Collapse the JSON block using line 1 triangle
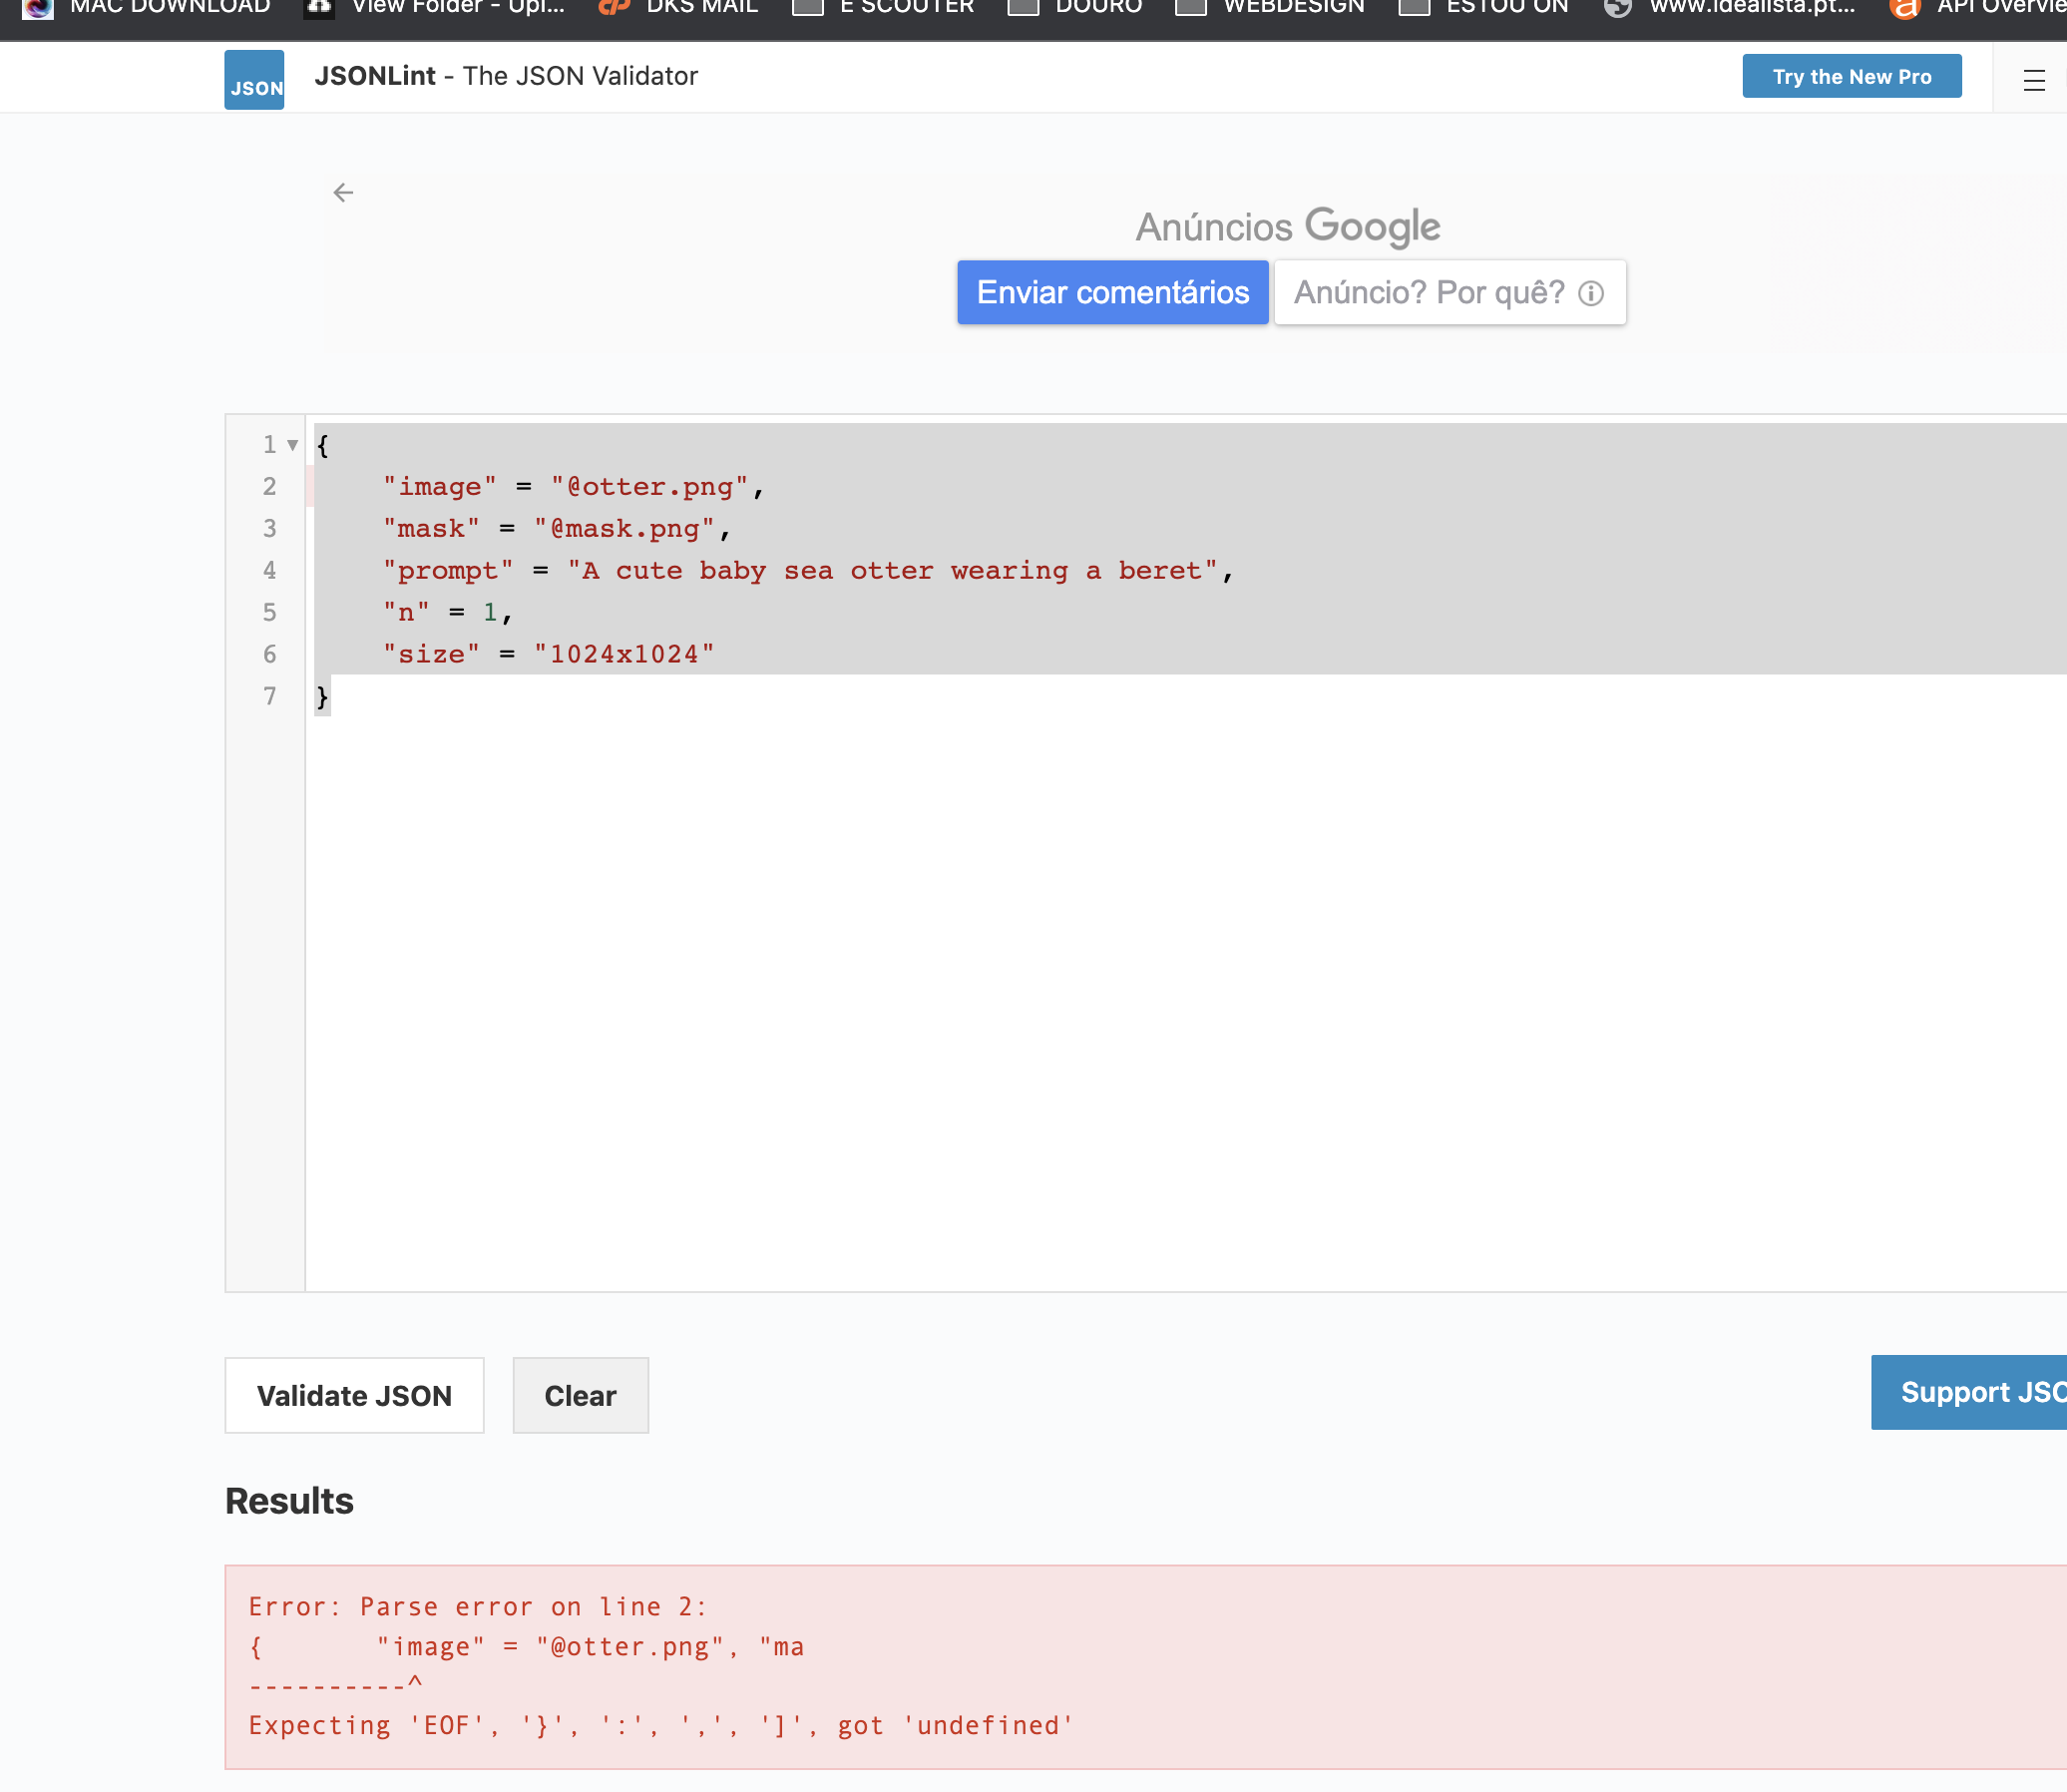The height and width of the screenshot is (1792, 2067). click(x=291, y=443)
